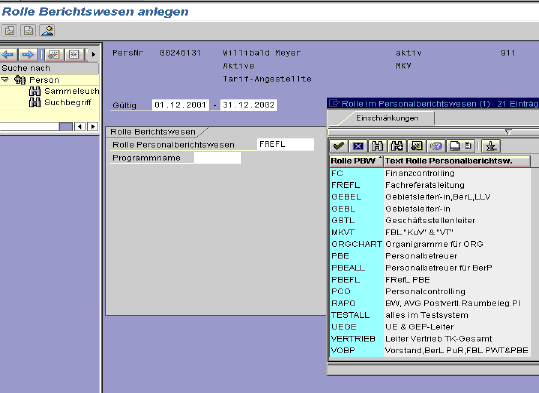Image resolution: width=539 pixels, height=393 pixels.
Task: Click the left blue arrow in the search panel
Action: (9, 55)
